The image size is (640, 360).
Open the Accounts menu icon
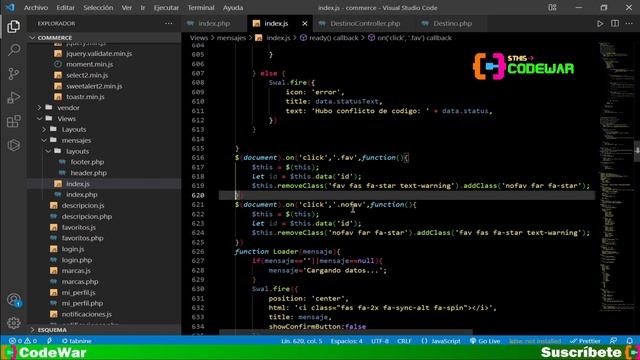13,300
